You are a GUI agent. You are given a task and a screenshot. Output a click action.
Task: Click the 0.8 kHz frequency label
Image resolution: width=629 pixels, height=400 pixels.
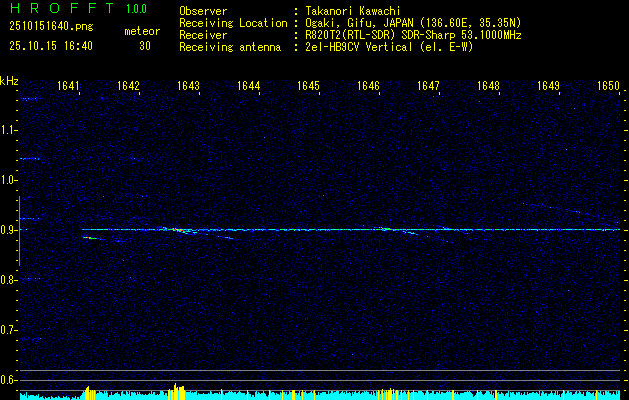point(8,280)
